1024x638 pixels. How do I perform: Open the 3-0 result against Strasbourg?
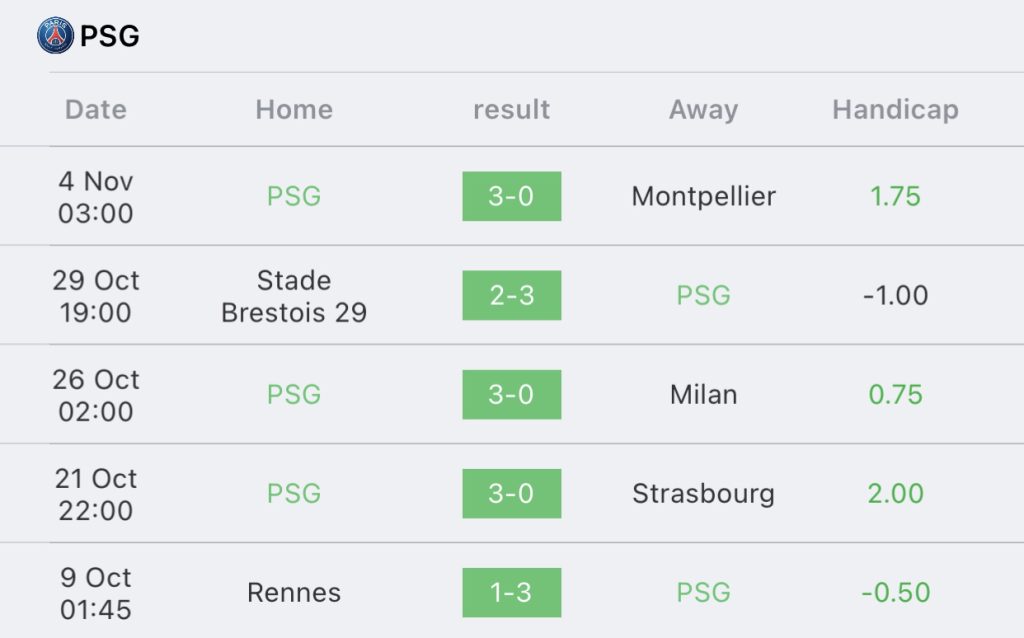click(x=511, y=493)
